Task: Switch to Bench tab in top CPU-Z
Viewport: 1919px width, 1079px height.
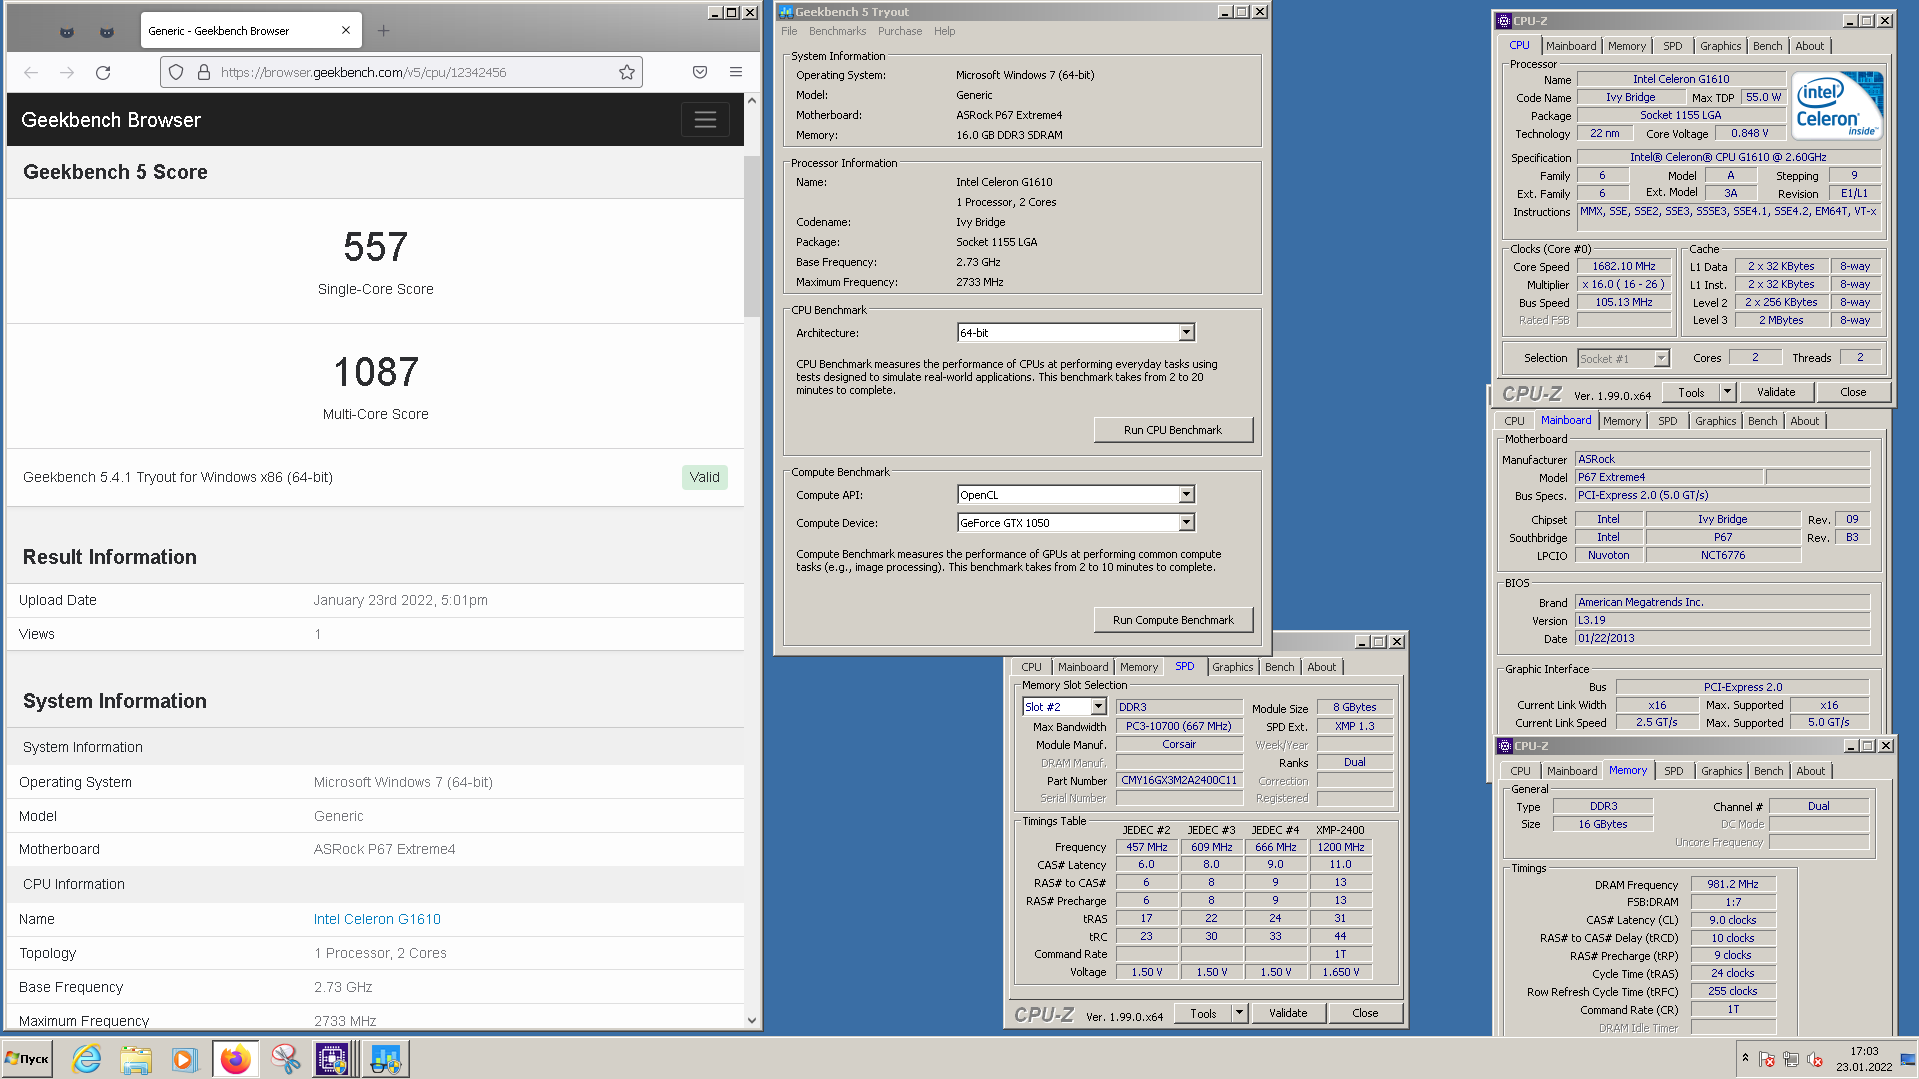Action: tap(1767, 46)
